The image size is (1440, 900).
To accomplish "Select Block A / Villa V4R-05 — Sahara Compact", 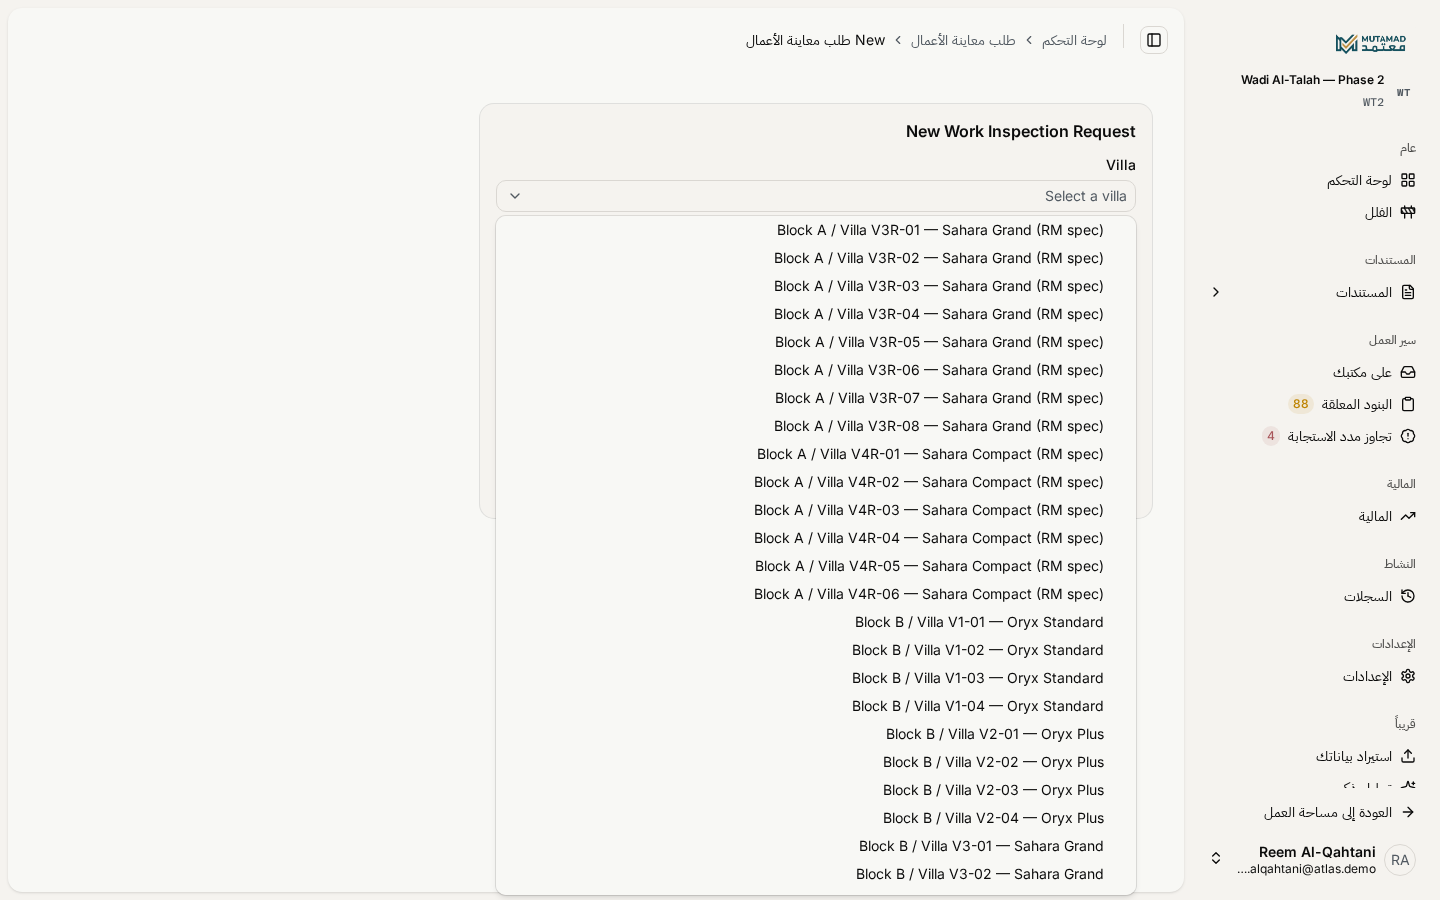I will [x=816, y=566].
